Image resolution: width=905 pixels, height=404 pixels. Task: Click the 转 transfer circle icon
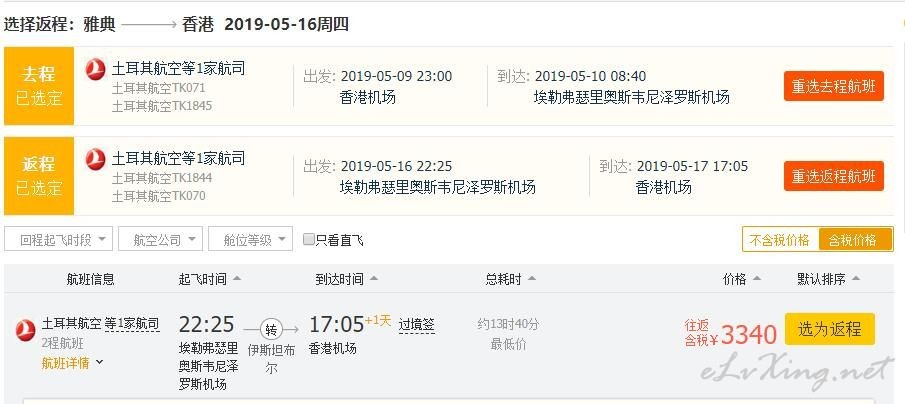coord(271,329)
